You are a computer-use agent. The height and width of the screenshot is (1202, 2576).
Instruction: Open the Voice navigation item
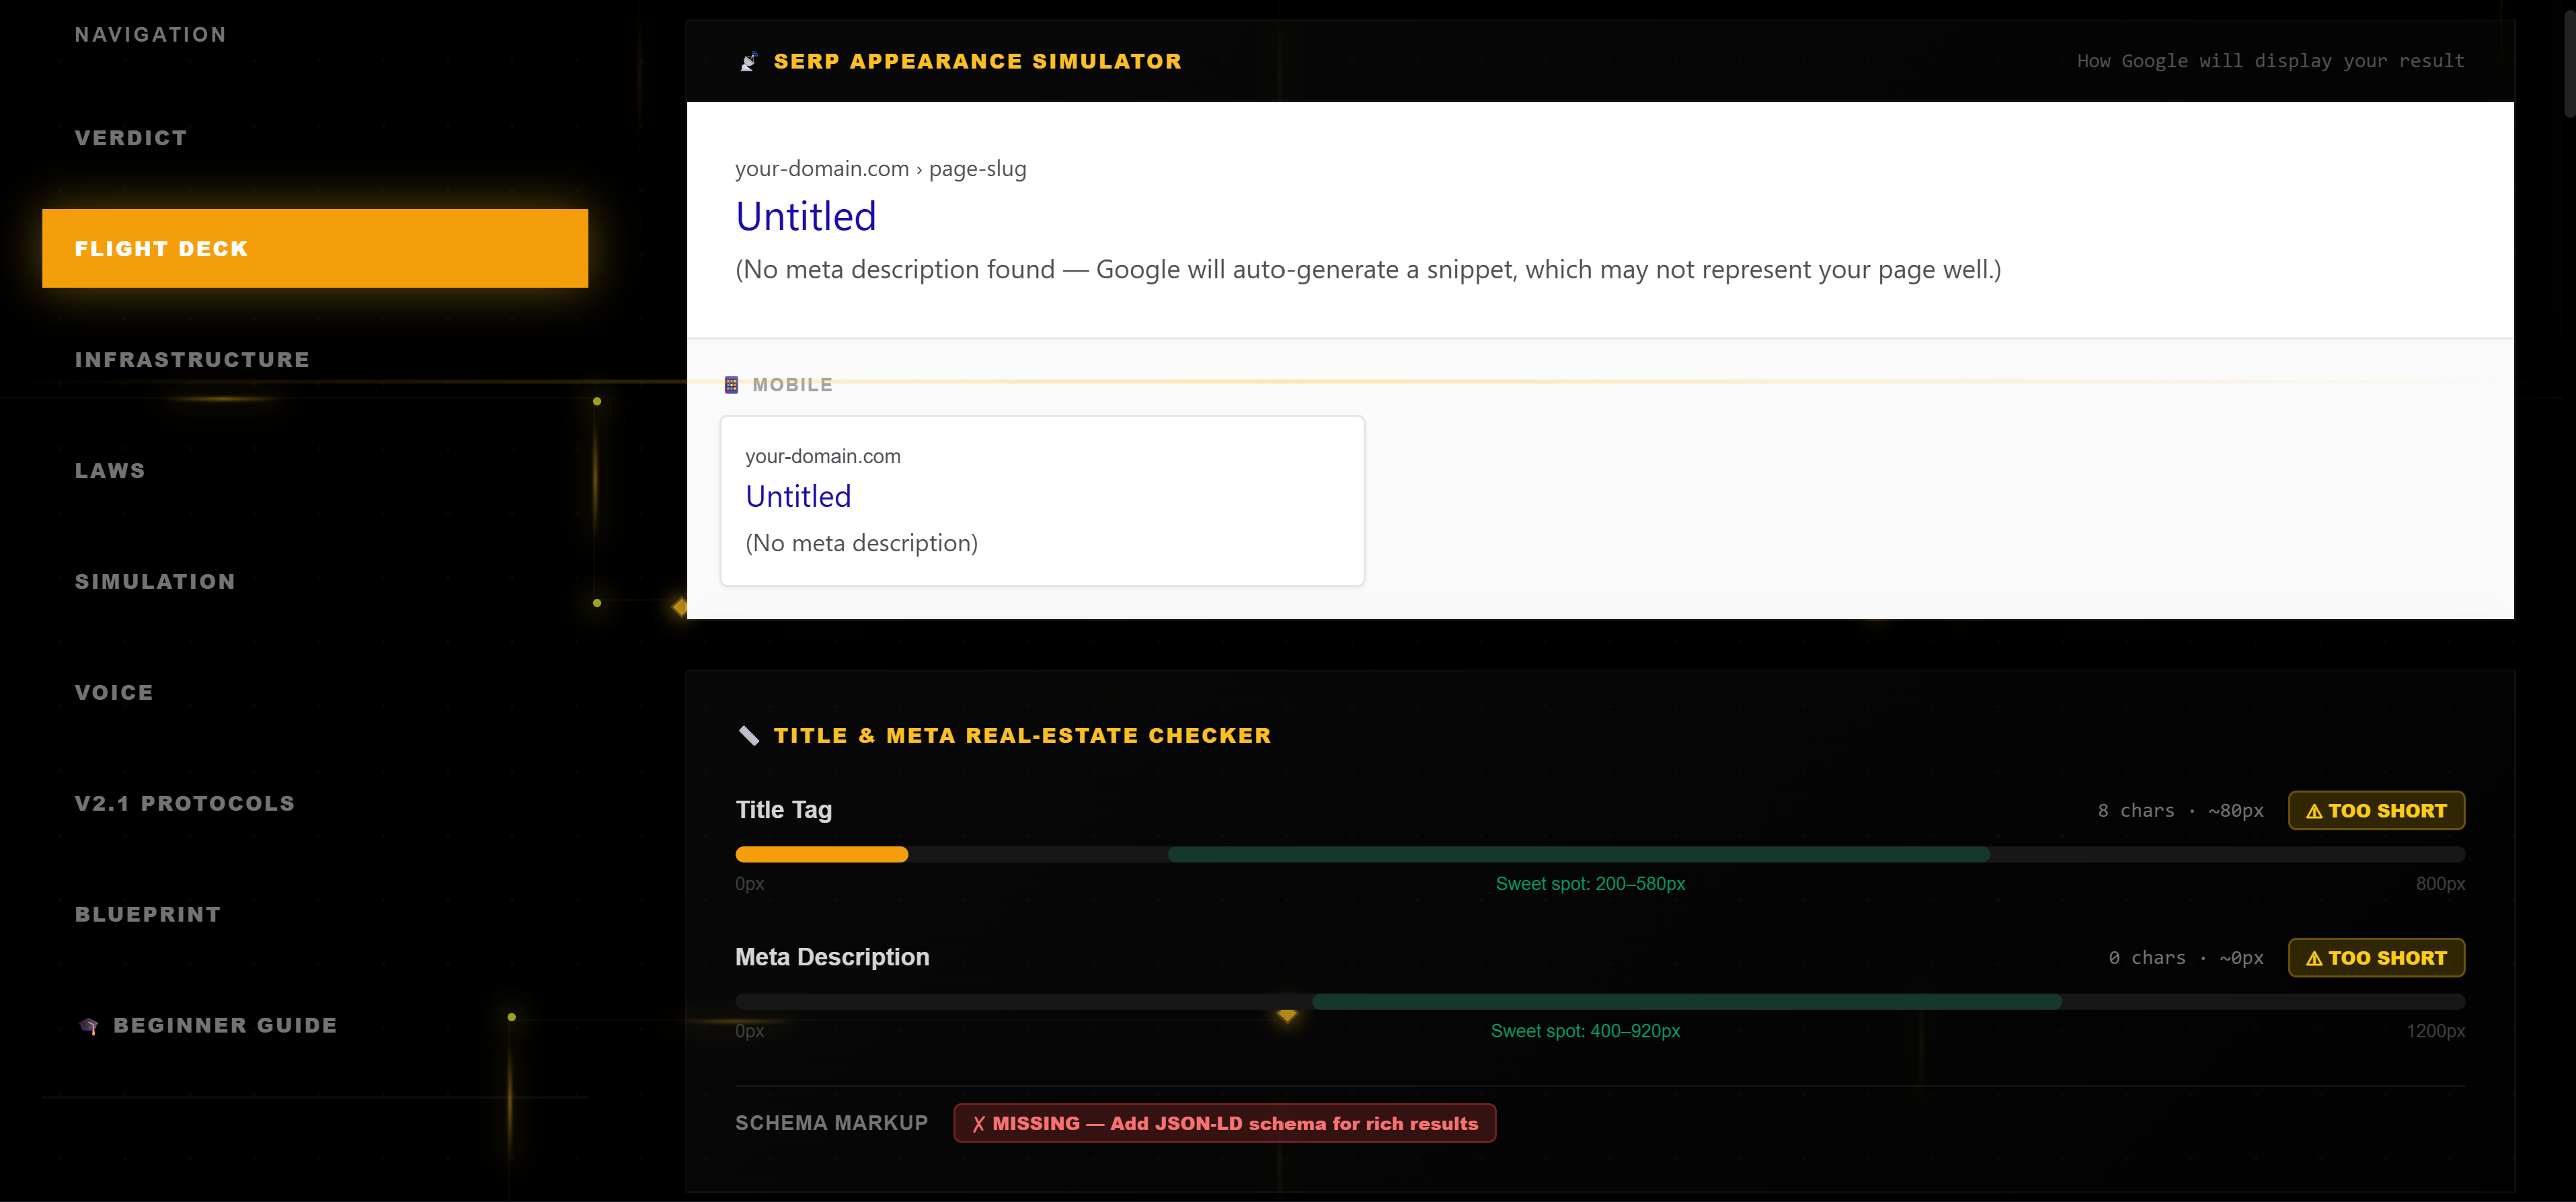click(x=114, y=693)
